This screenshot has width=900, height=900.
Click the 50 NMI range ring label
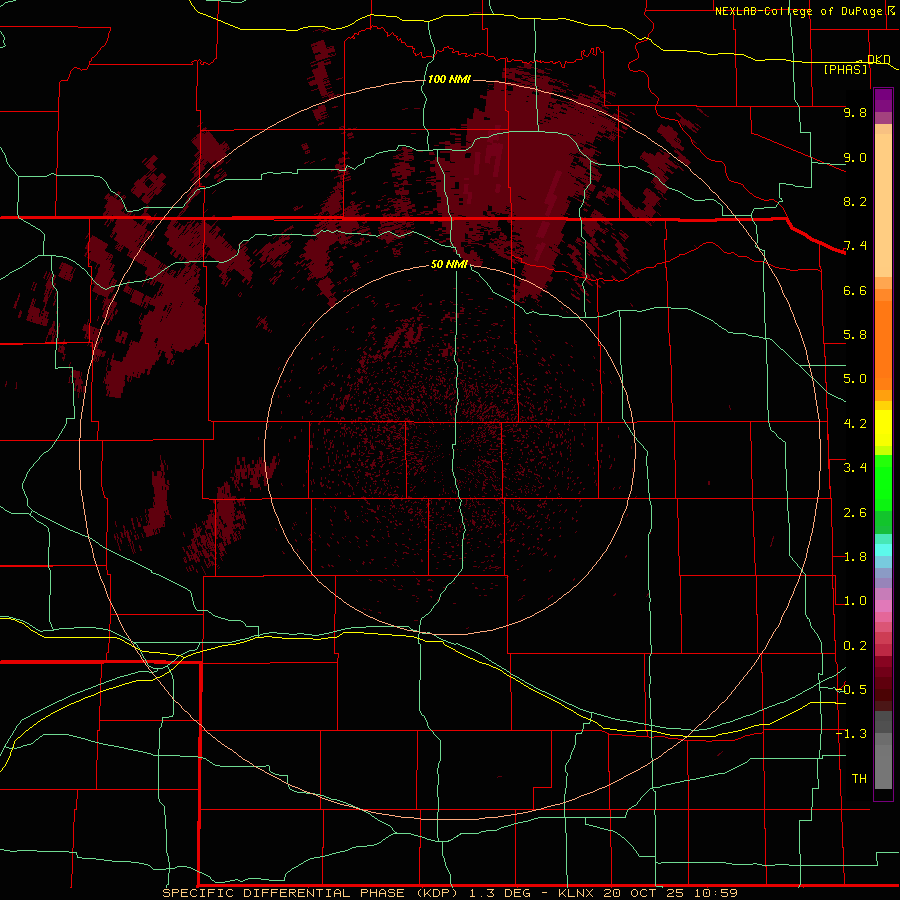click(x=449, y=264)
